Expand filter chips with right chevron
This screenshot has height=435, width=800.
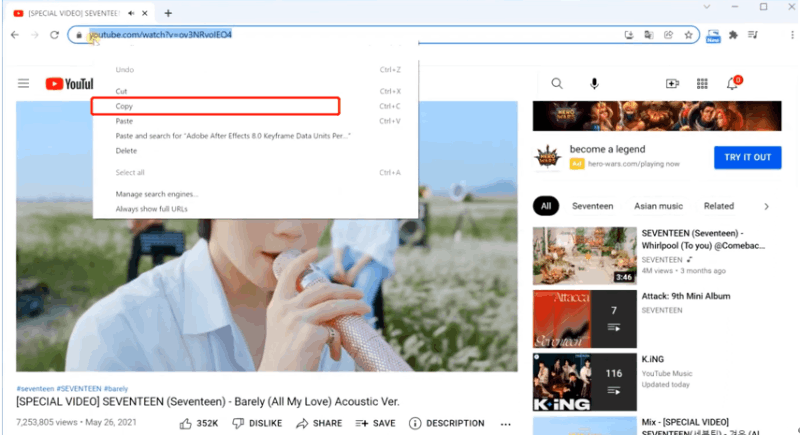pos(766,207)
